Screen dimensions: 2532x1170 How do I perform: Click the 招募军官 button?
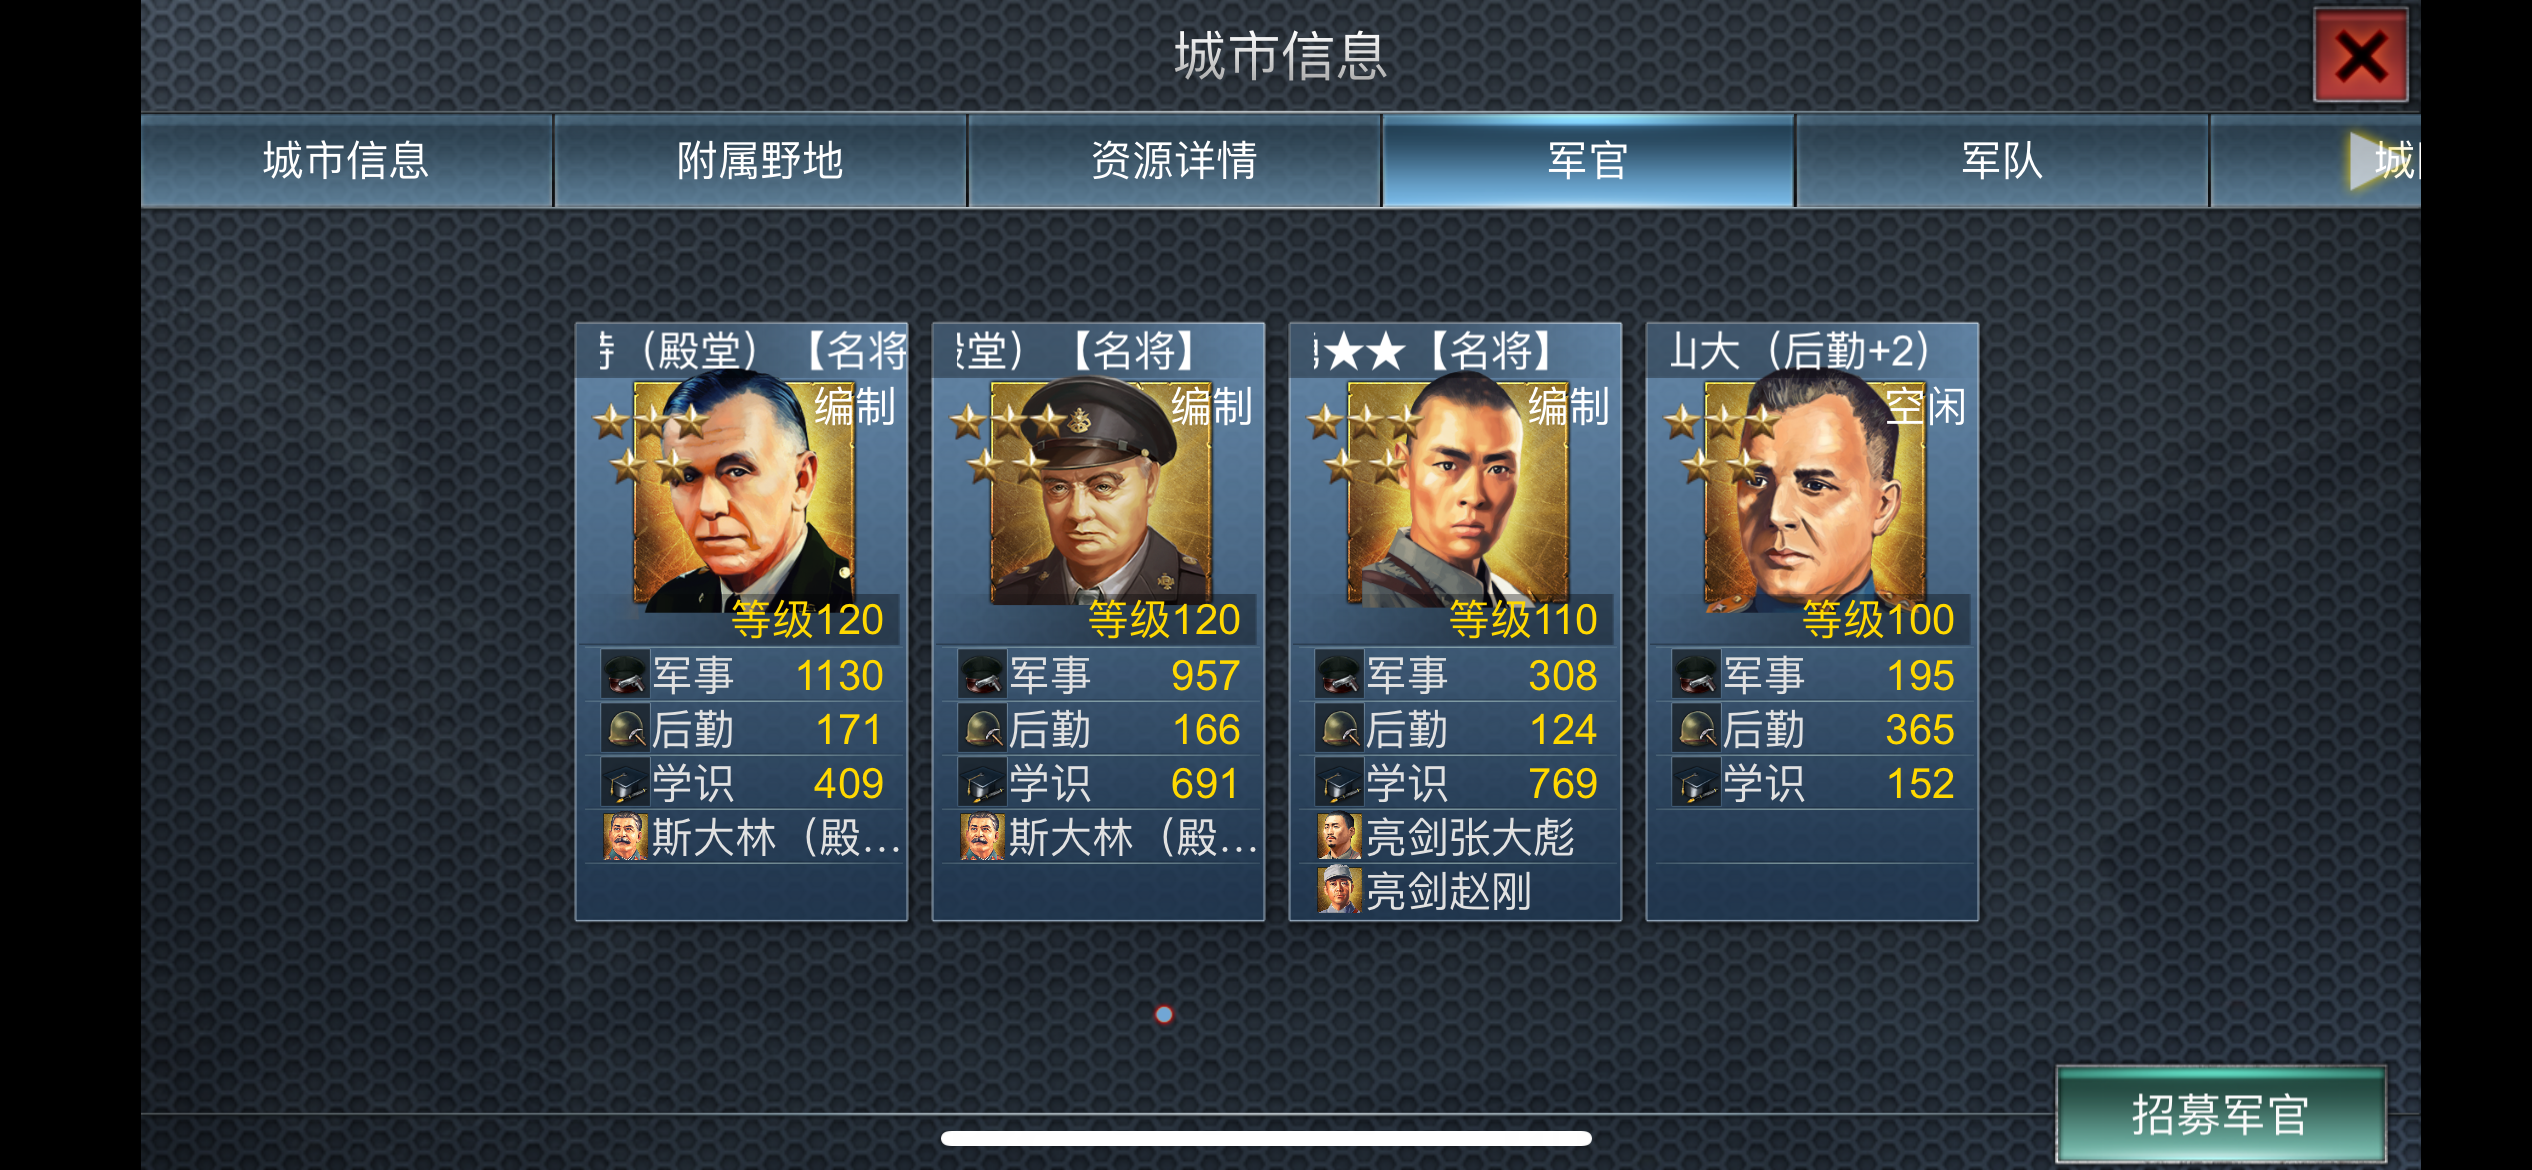coord(2221,1114)
